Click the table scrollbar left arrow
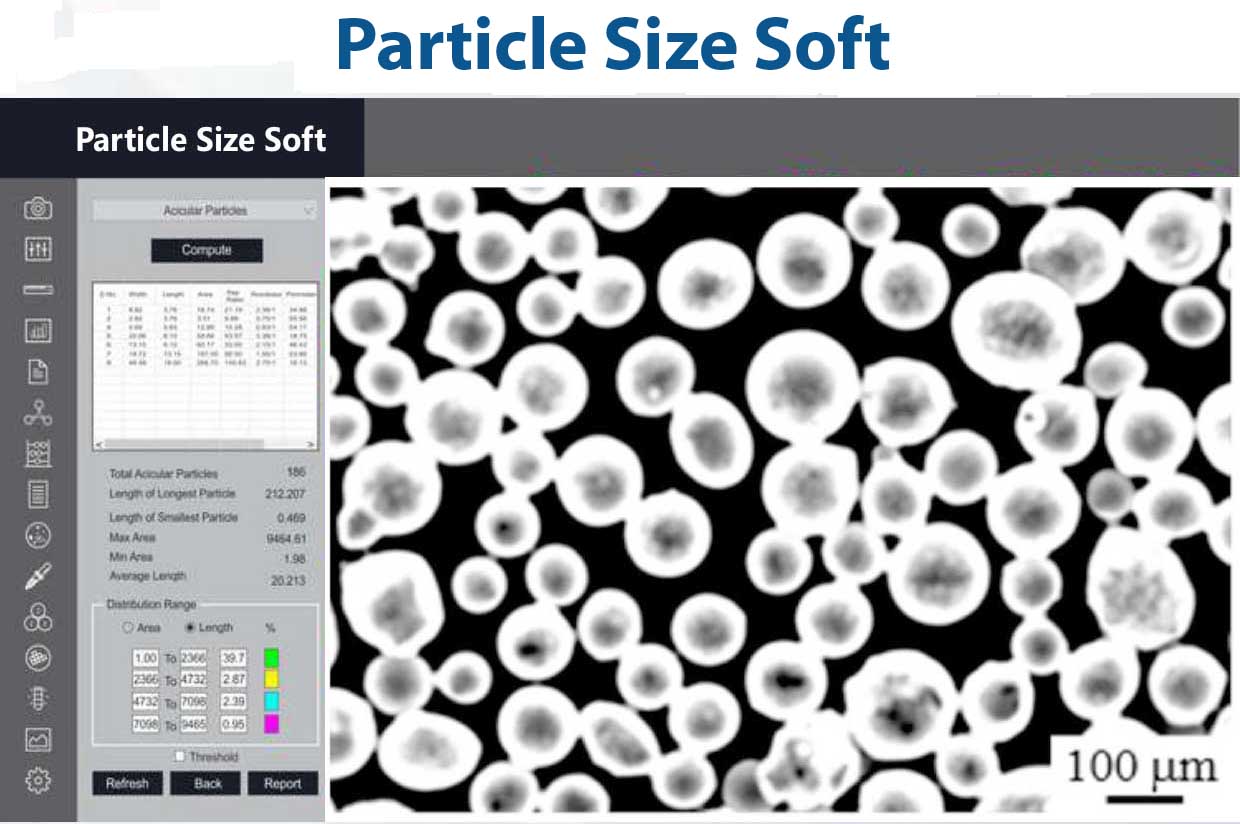 pos(99,444)
